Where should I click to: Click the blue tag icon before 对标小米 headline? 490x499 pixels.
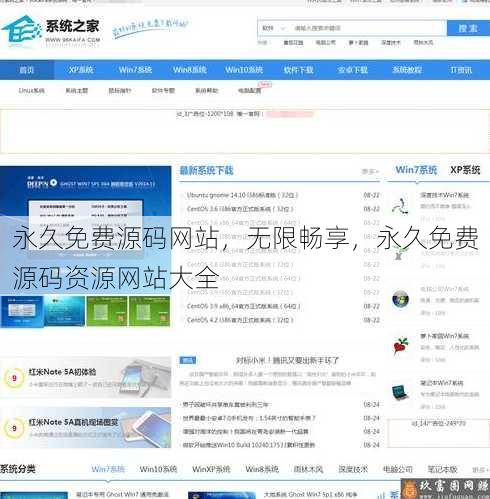187,360
